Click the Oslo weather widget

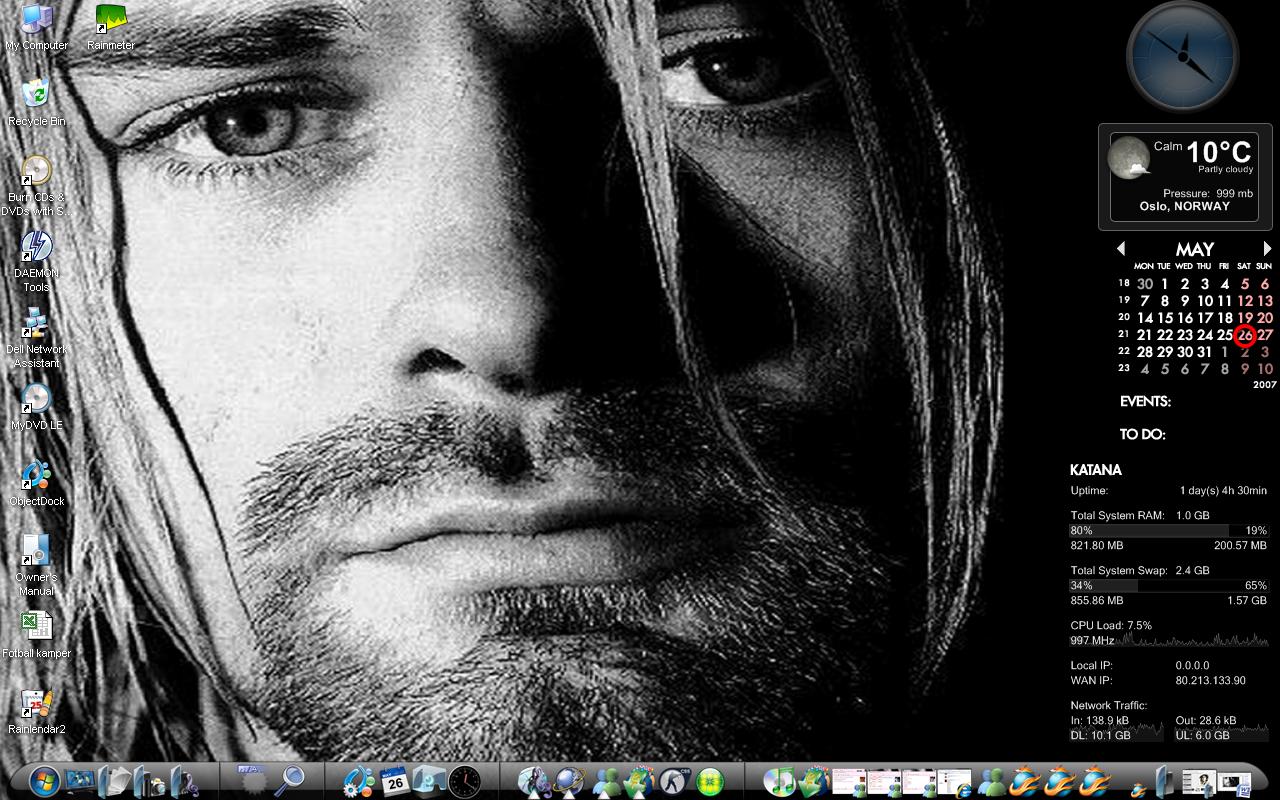(1178, 176)
